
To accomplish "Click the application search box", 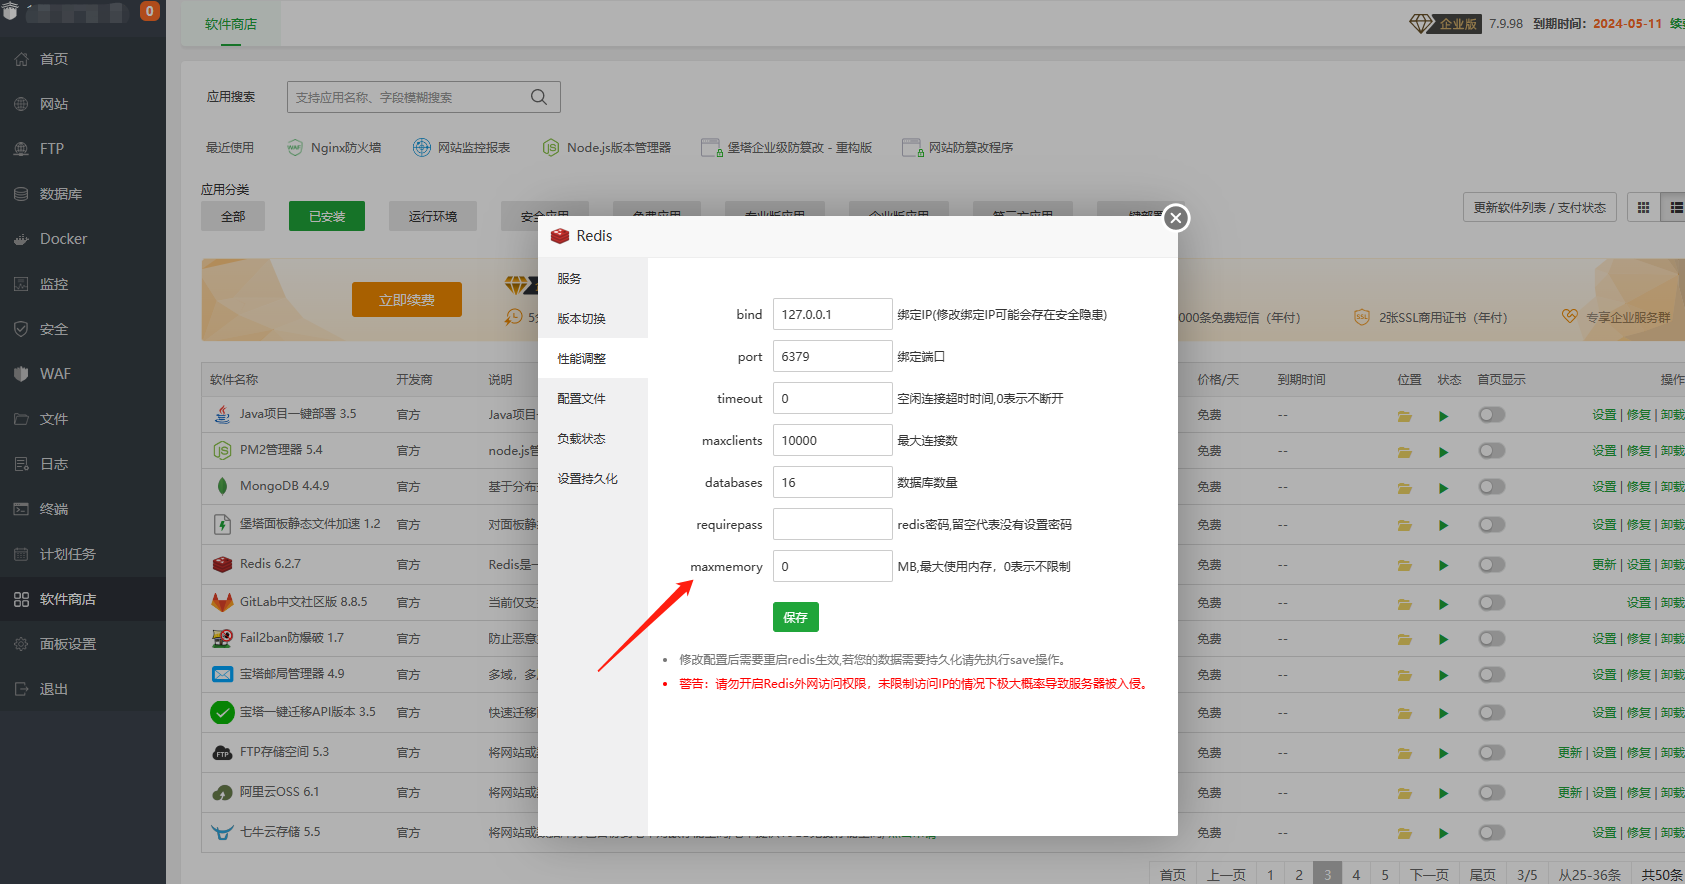I will pyautogui.click(x=424, y=97).
